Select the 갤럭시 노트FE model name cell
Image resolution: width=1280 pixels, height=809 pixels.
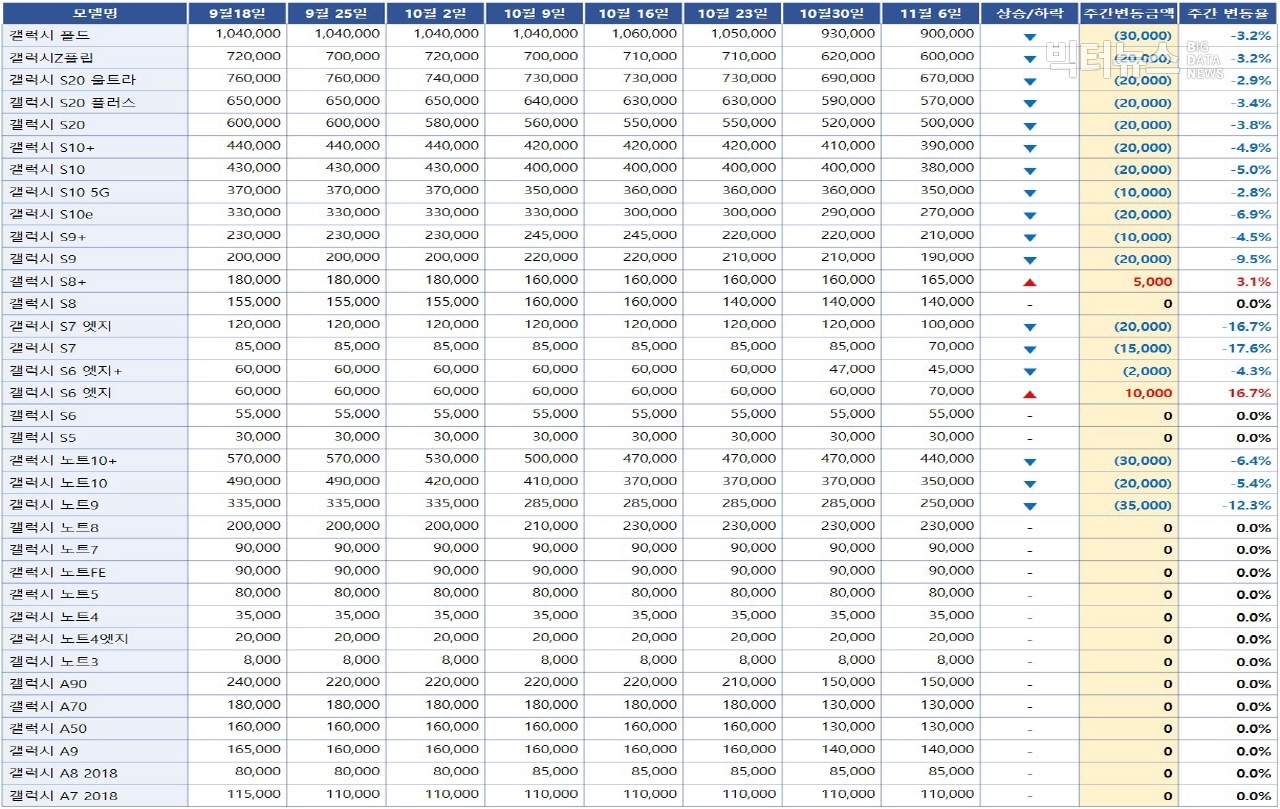[94, 573]
